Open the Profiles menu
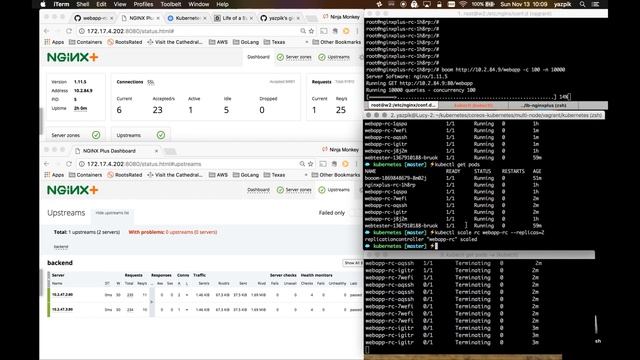The width and height of the screenshot is (640, 360). 143,4
